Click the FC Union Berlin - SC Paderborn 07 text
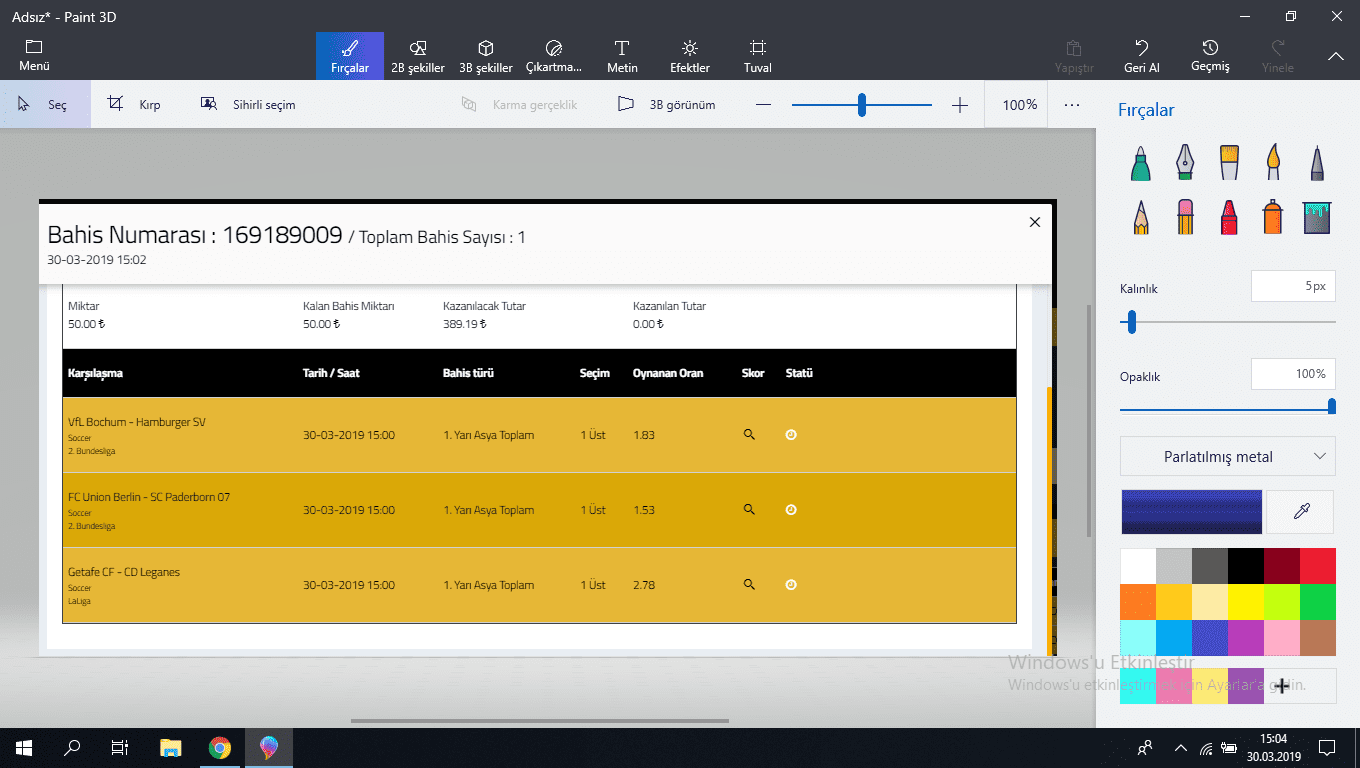1360x768 pixels. point(149,497)
